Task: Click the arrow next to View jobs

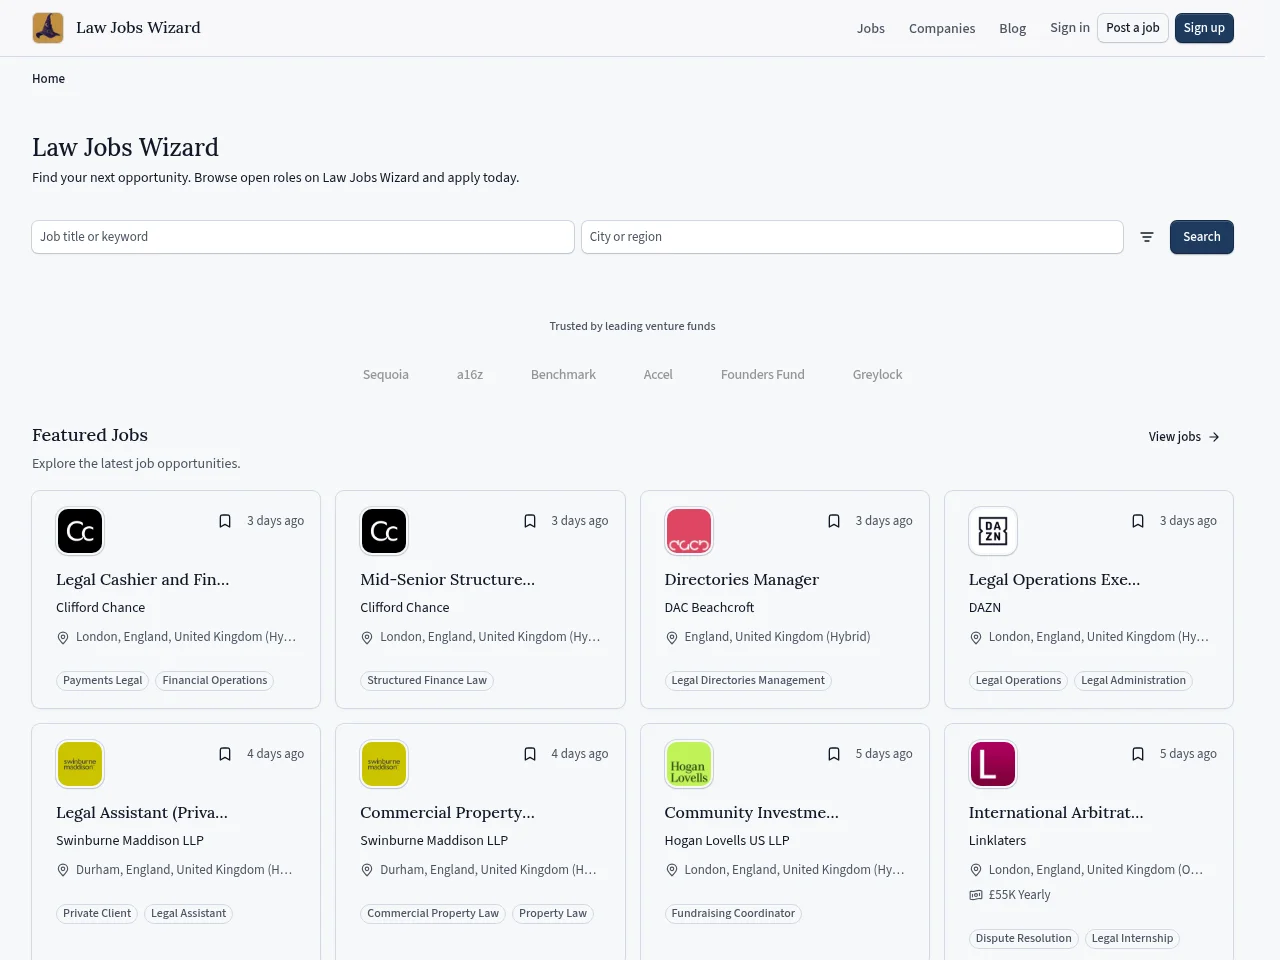Action: click(1214, 437)
